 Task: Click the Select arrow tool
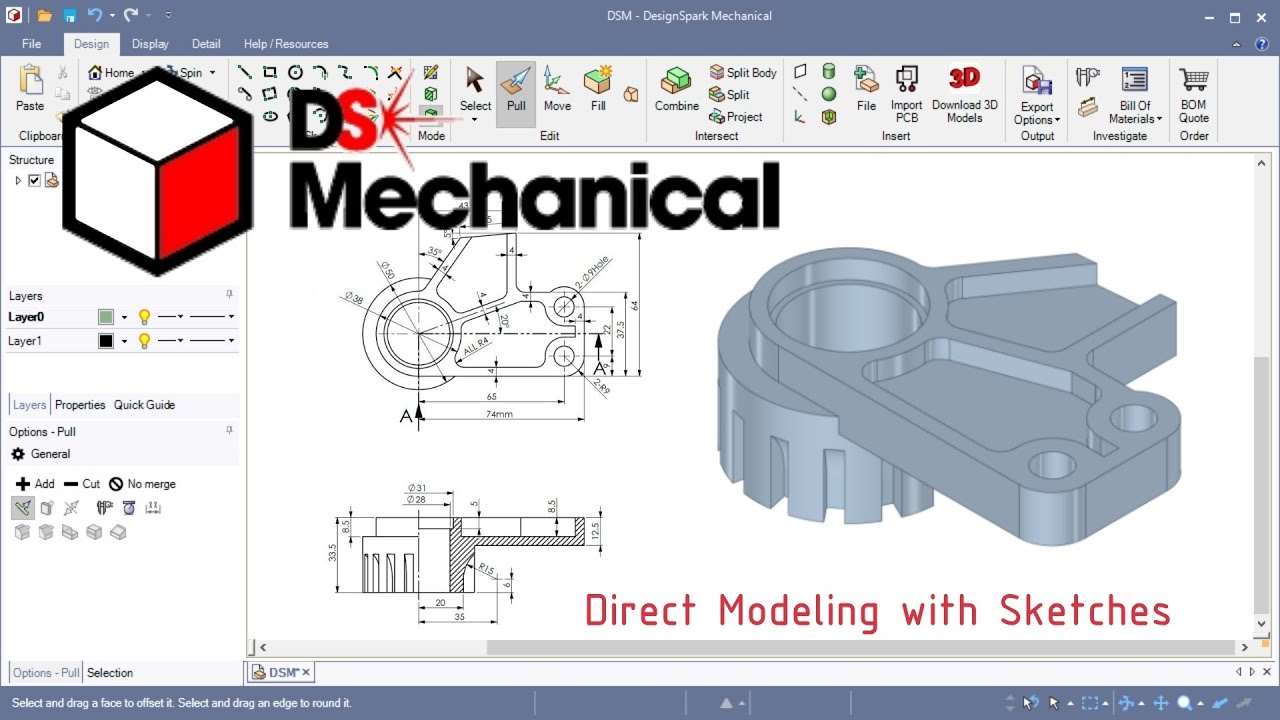(475, 88)
